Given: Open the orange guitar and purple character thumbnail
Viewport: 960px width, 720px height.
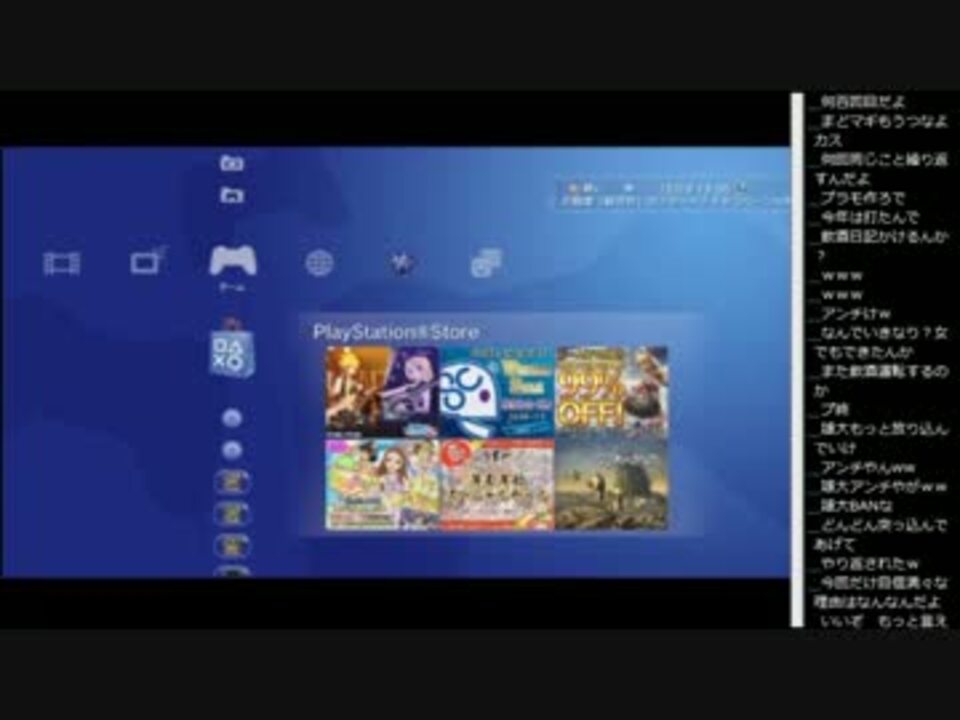Looking at the screenshot, I should (381, 391).
